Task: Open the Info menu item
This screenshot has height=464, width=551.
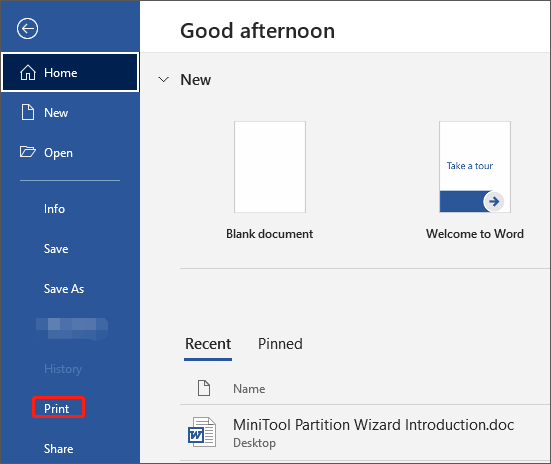Action: click(x=54, y=209)
